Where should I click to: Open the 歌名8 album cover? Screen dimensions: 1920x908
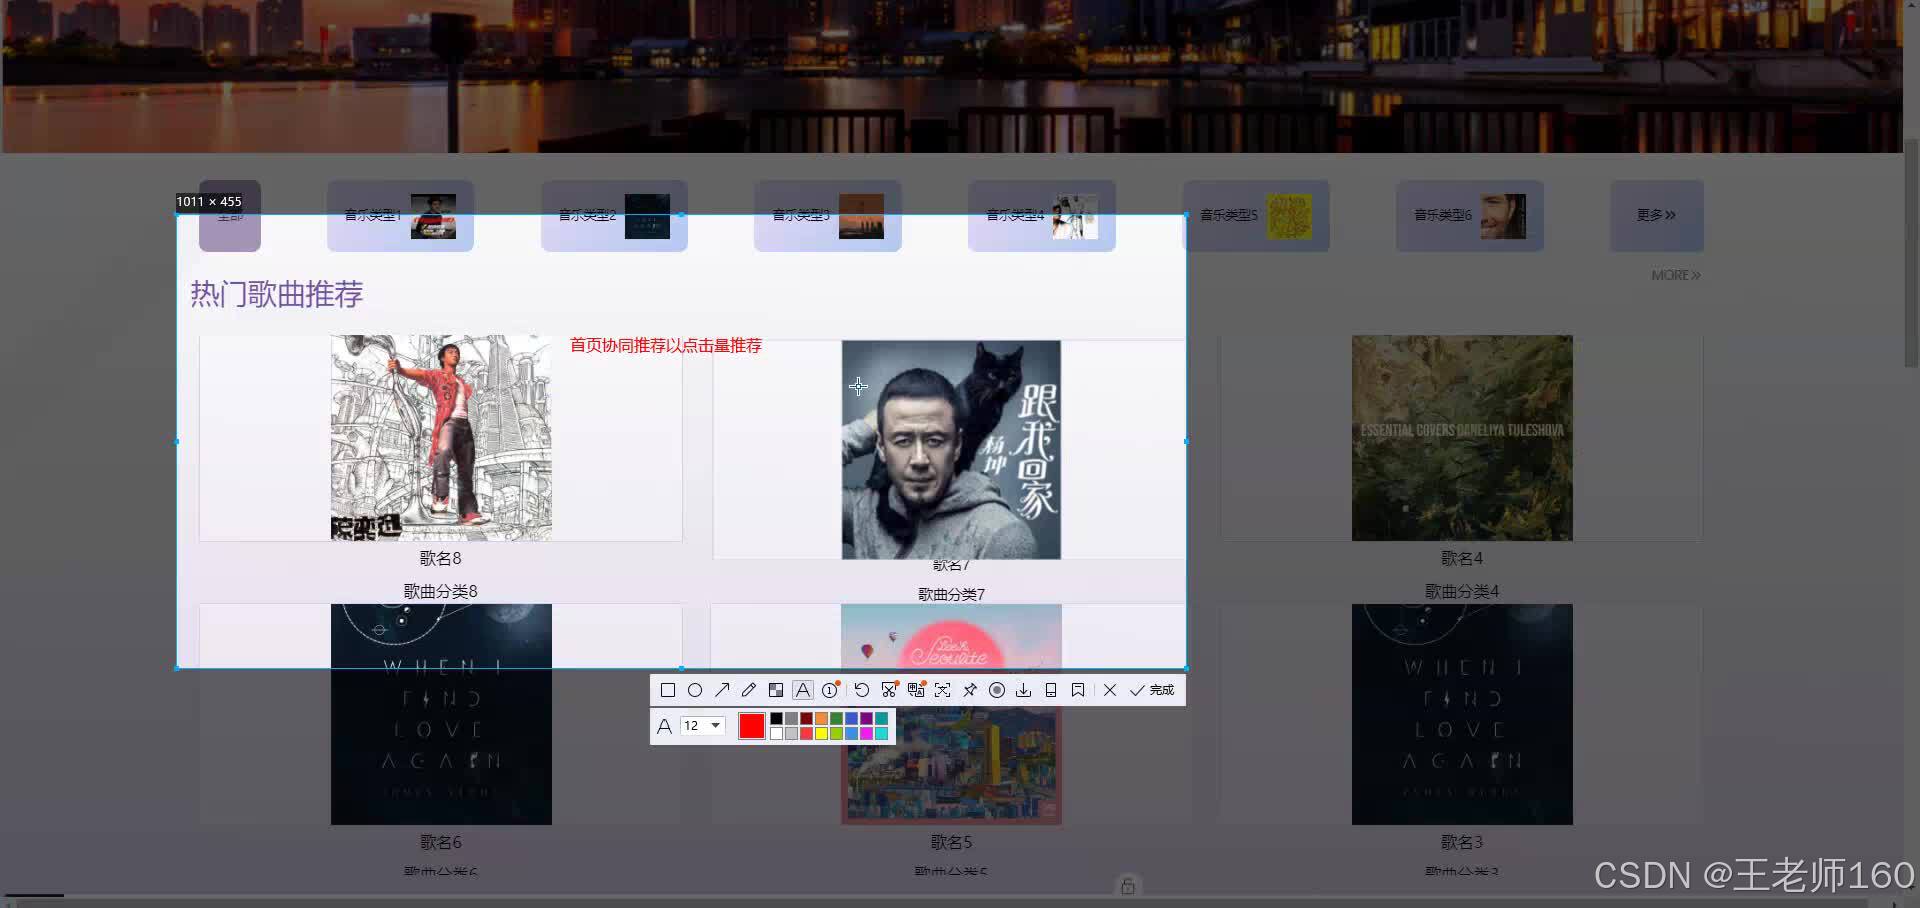[441, 438]
